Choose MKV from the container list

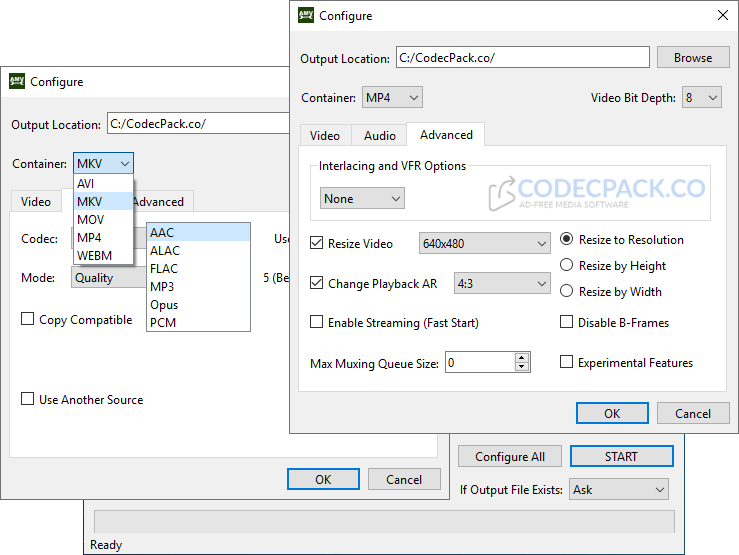click(103, 201)
